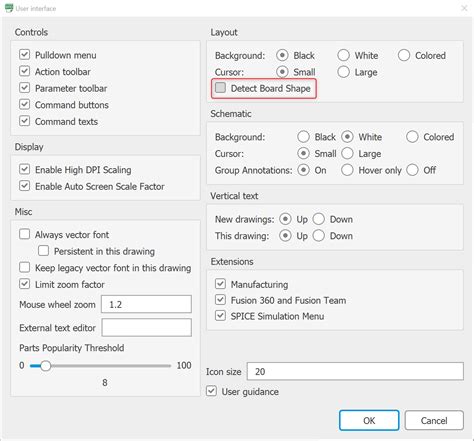Toggle Enable High DPI Scaling
The height and width of the screenshot is (441, 474).
click(24, 169)
